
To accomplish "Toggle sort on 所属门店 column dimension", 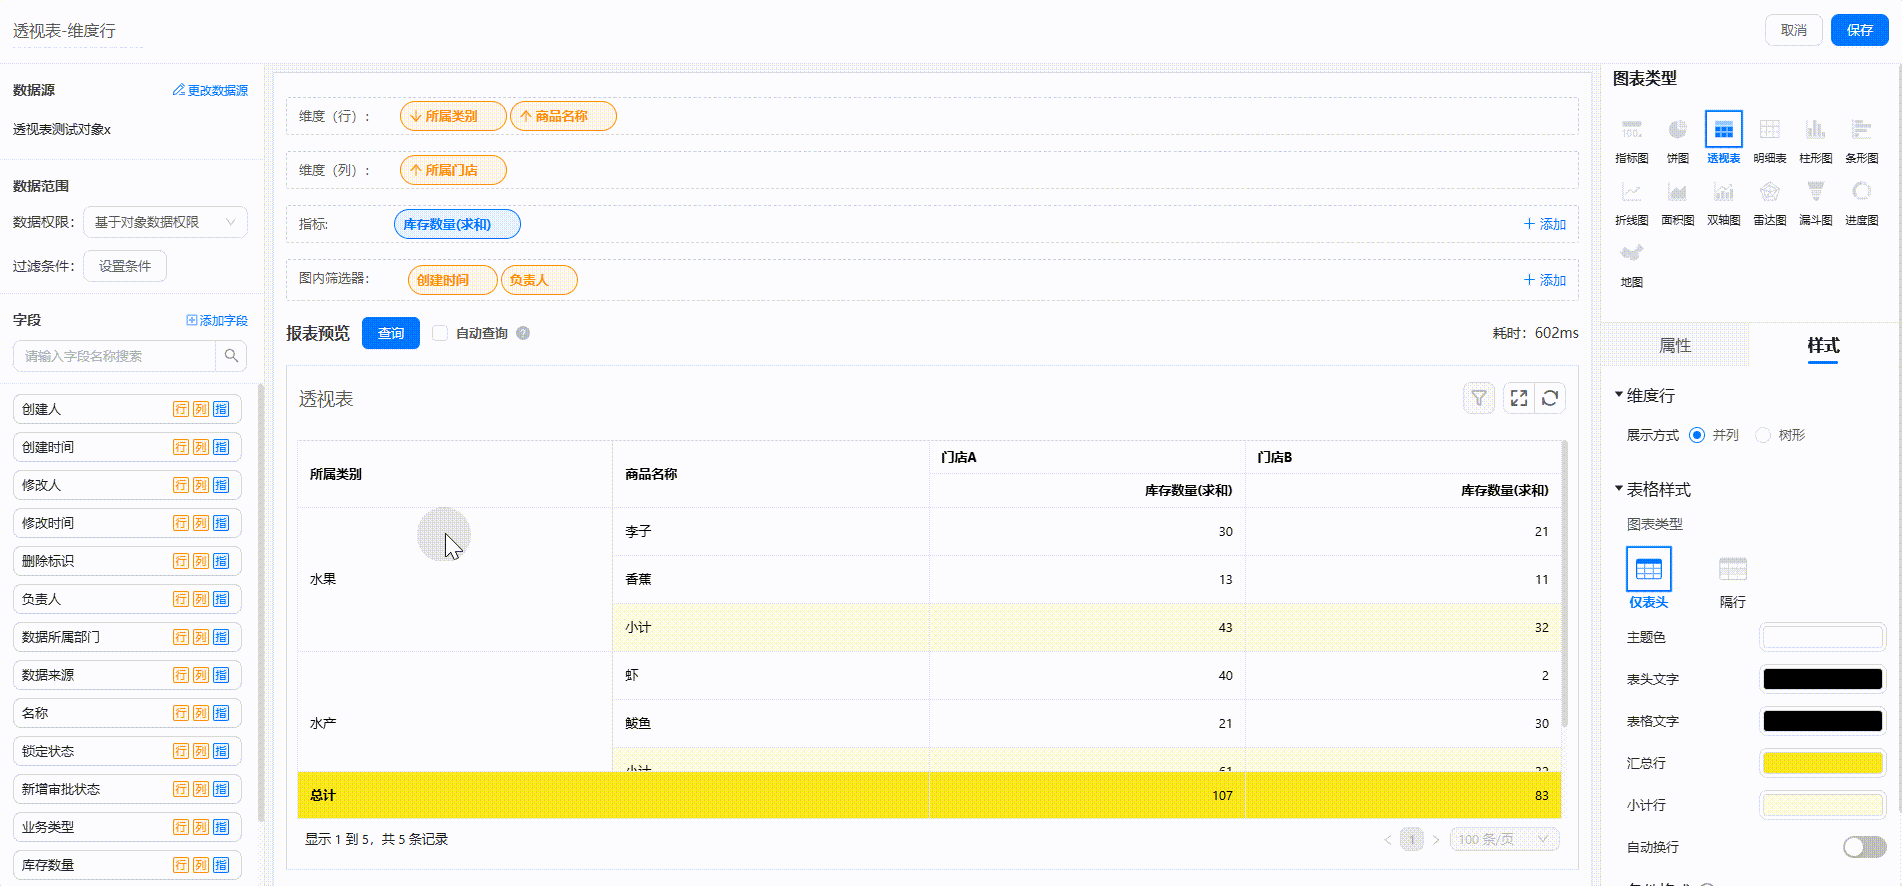I will [x=415, y=170].
